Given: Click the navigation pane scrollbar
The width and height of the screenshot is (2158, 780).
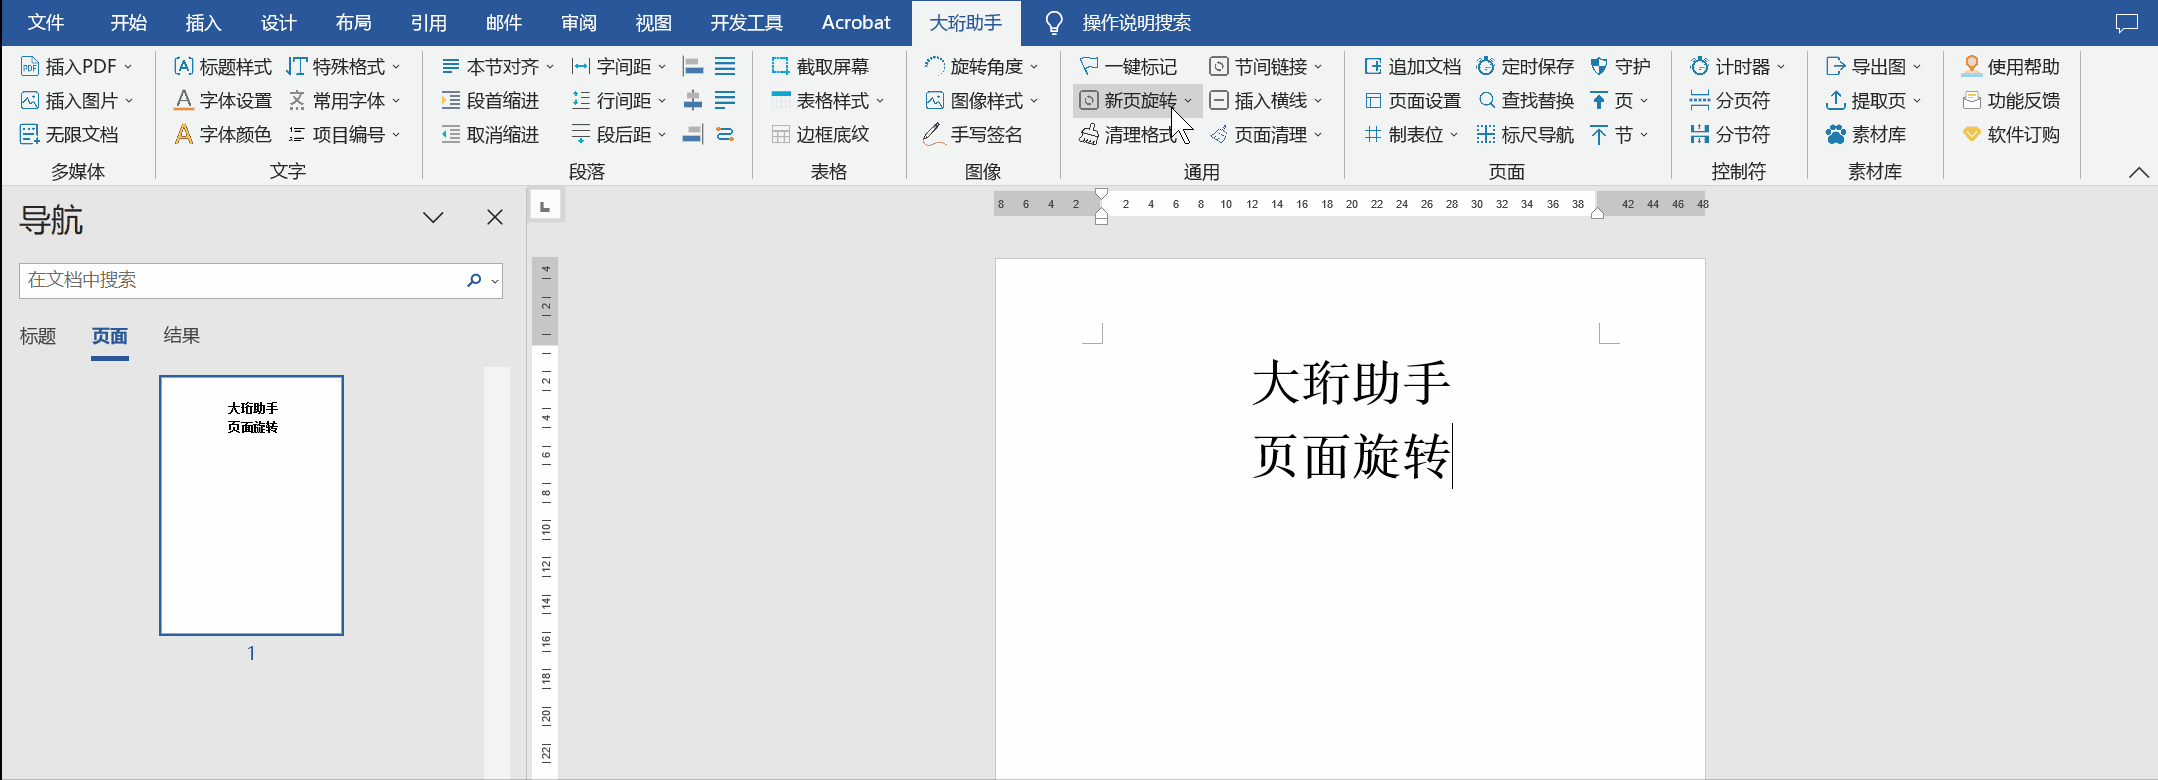Looking at the screenshot, I should (x=496, y=572).
